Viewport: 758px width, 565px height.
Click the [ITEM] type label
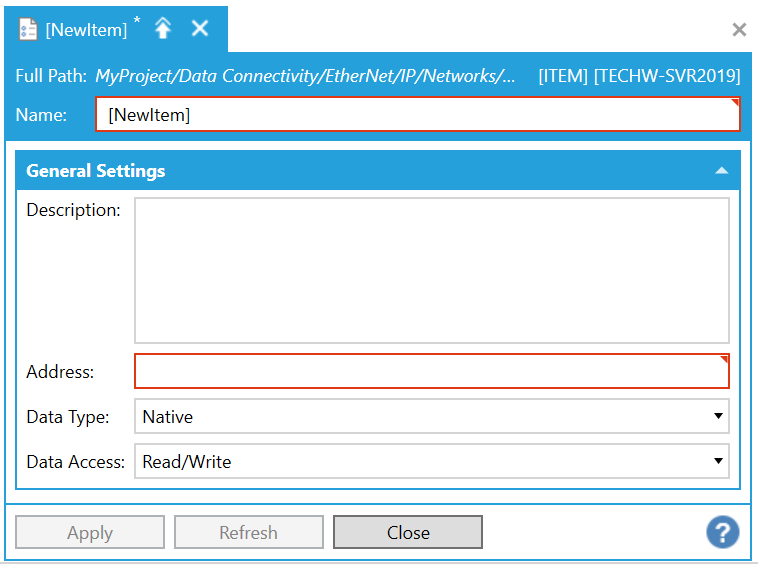(x=563, y=76)
